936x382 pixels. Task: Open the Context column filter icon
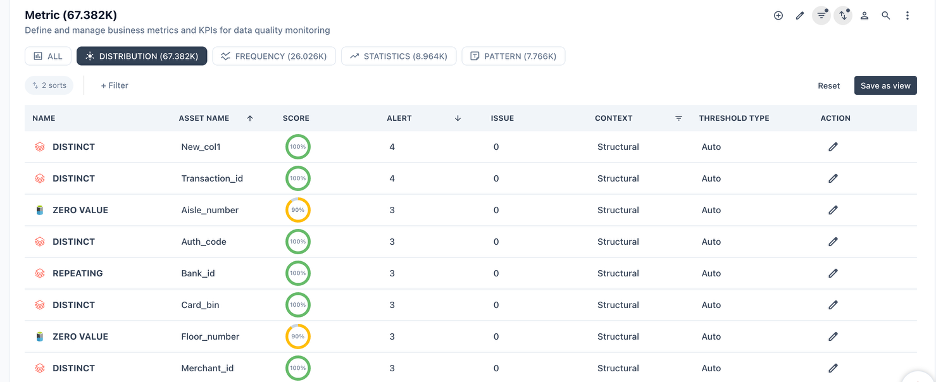pyautogui.click(x=678, y=118)
